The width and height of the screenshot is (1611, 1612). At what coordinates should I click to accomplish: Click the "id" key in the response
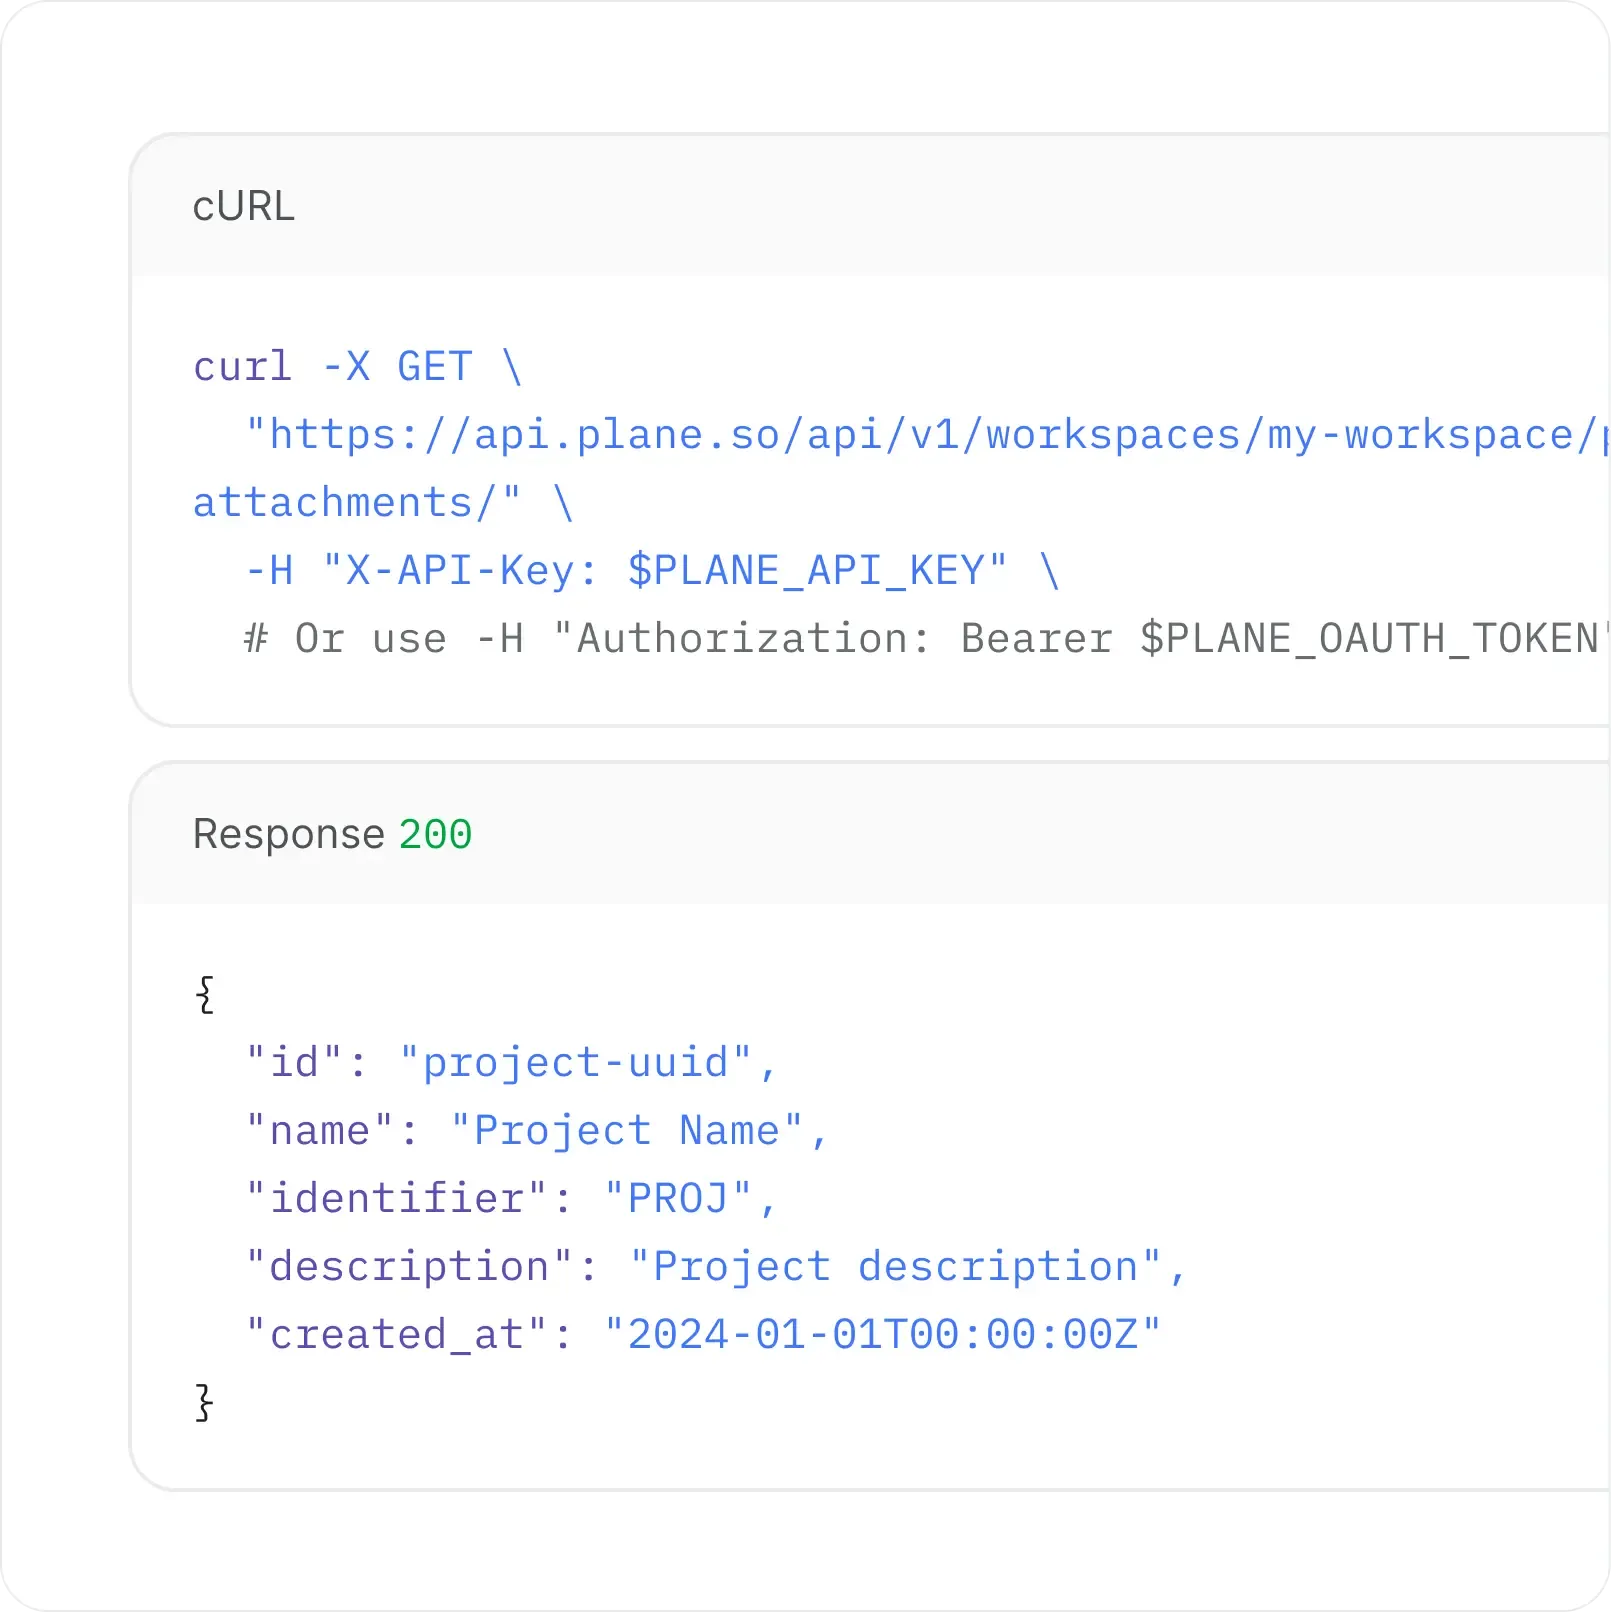[x=290, y=1062]
